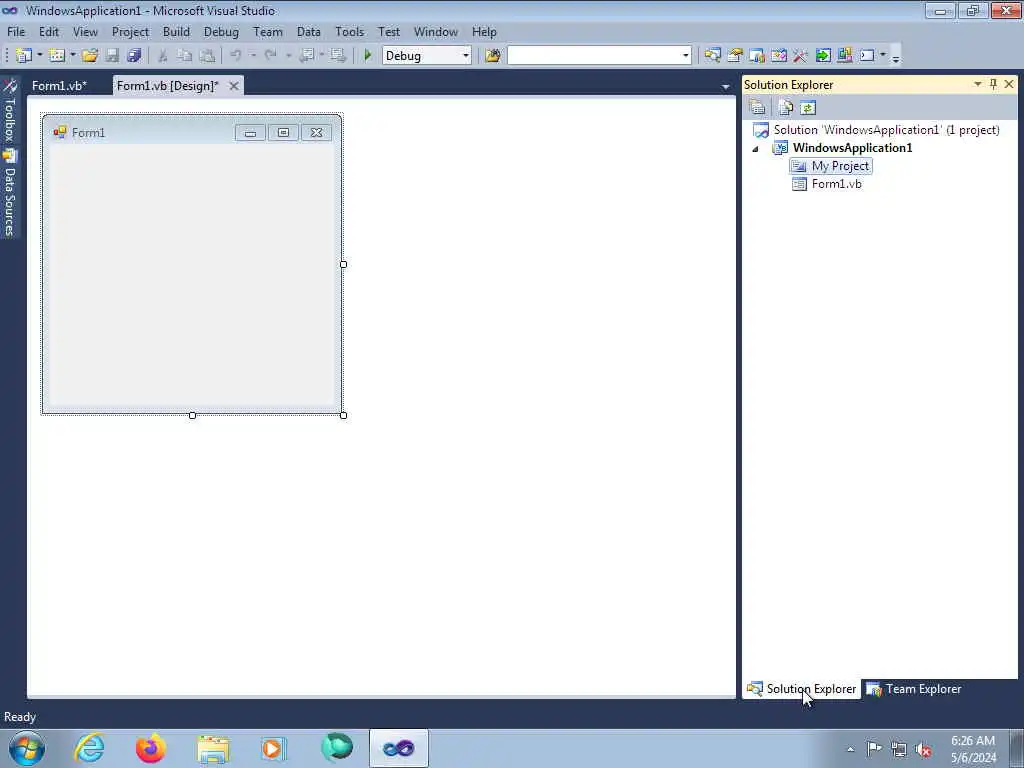Click the Cut scissors icon
Screen dimensions: 1024x768
pos(163,56)
